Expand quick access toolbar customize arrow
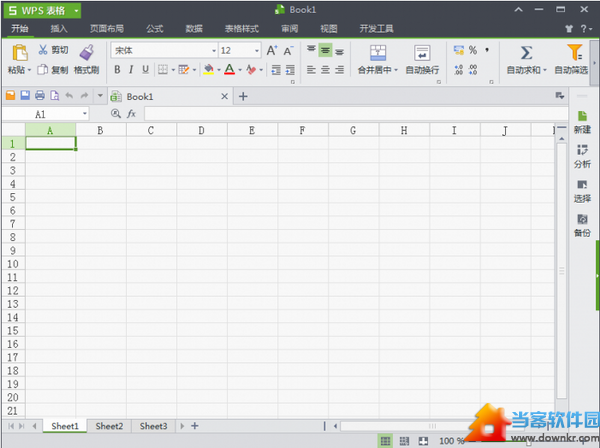 point(100,95)
